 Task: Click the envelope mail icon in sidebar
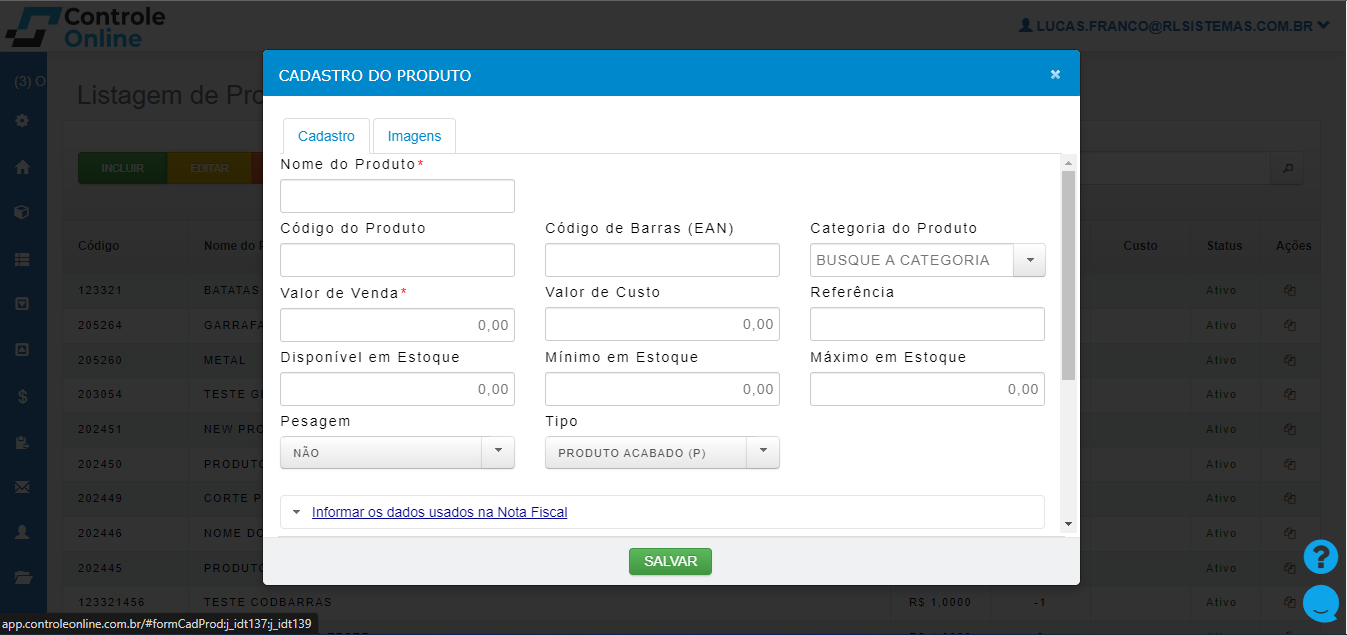(x=22, y=487)
